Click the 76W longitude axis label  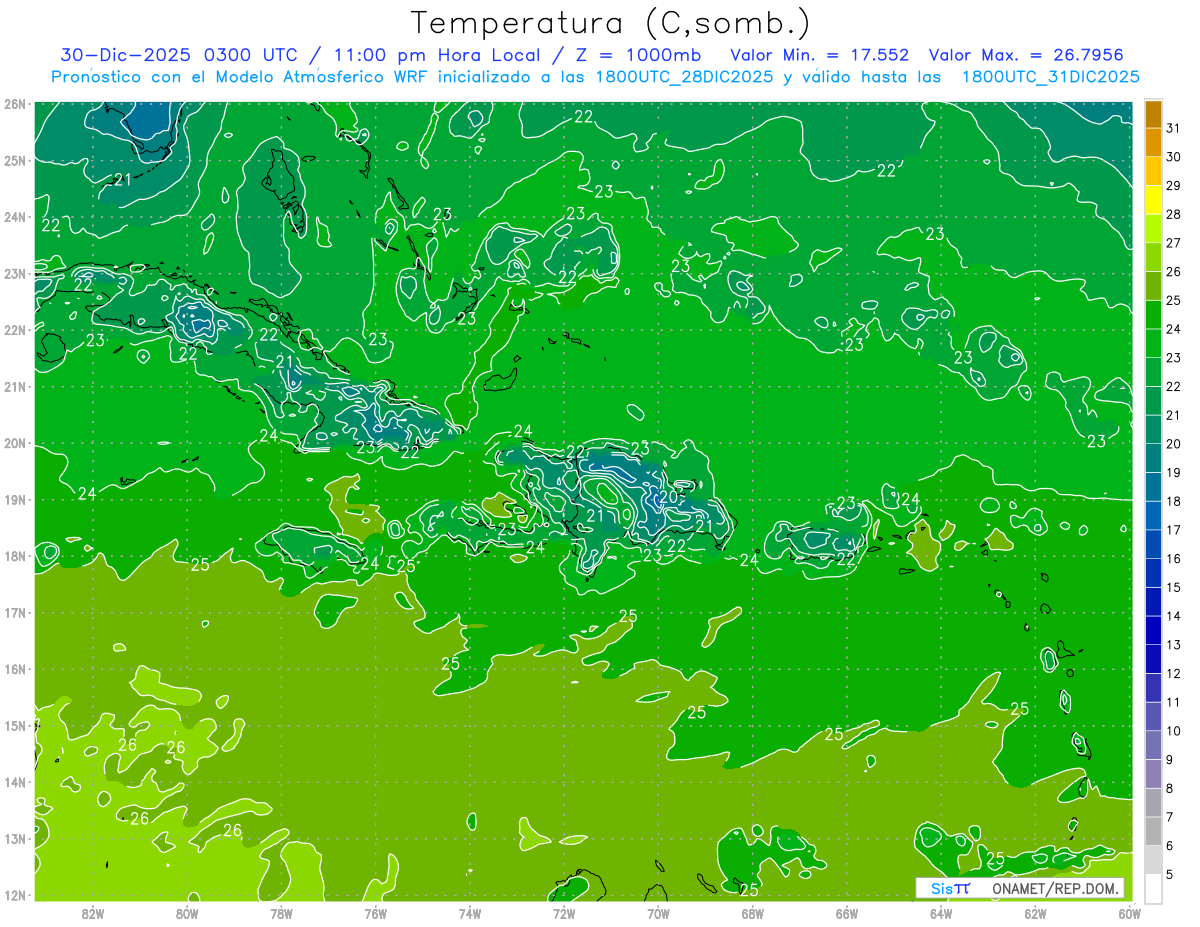coord(375,913)
